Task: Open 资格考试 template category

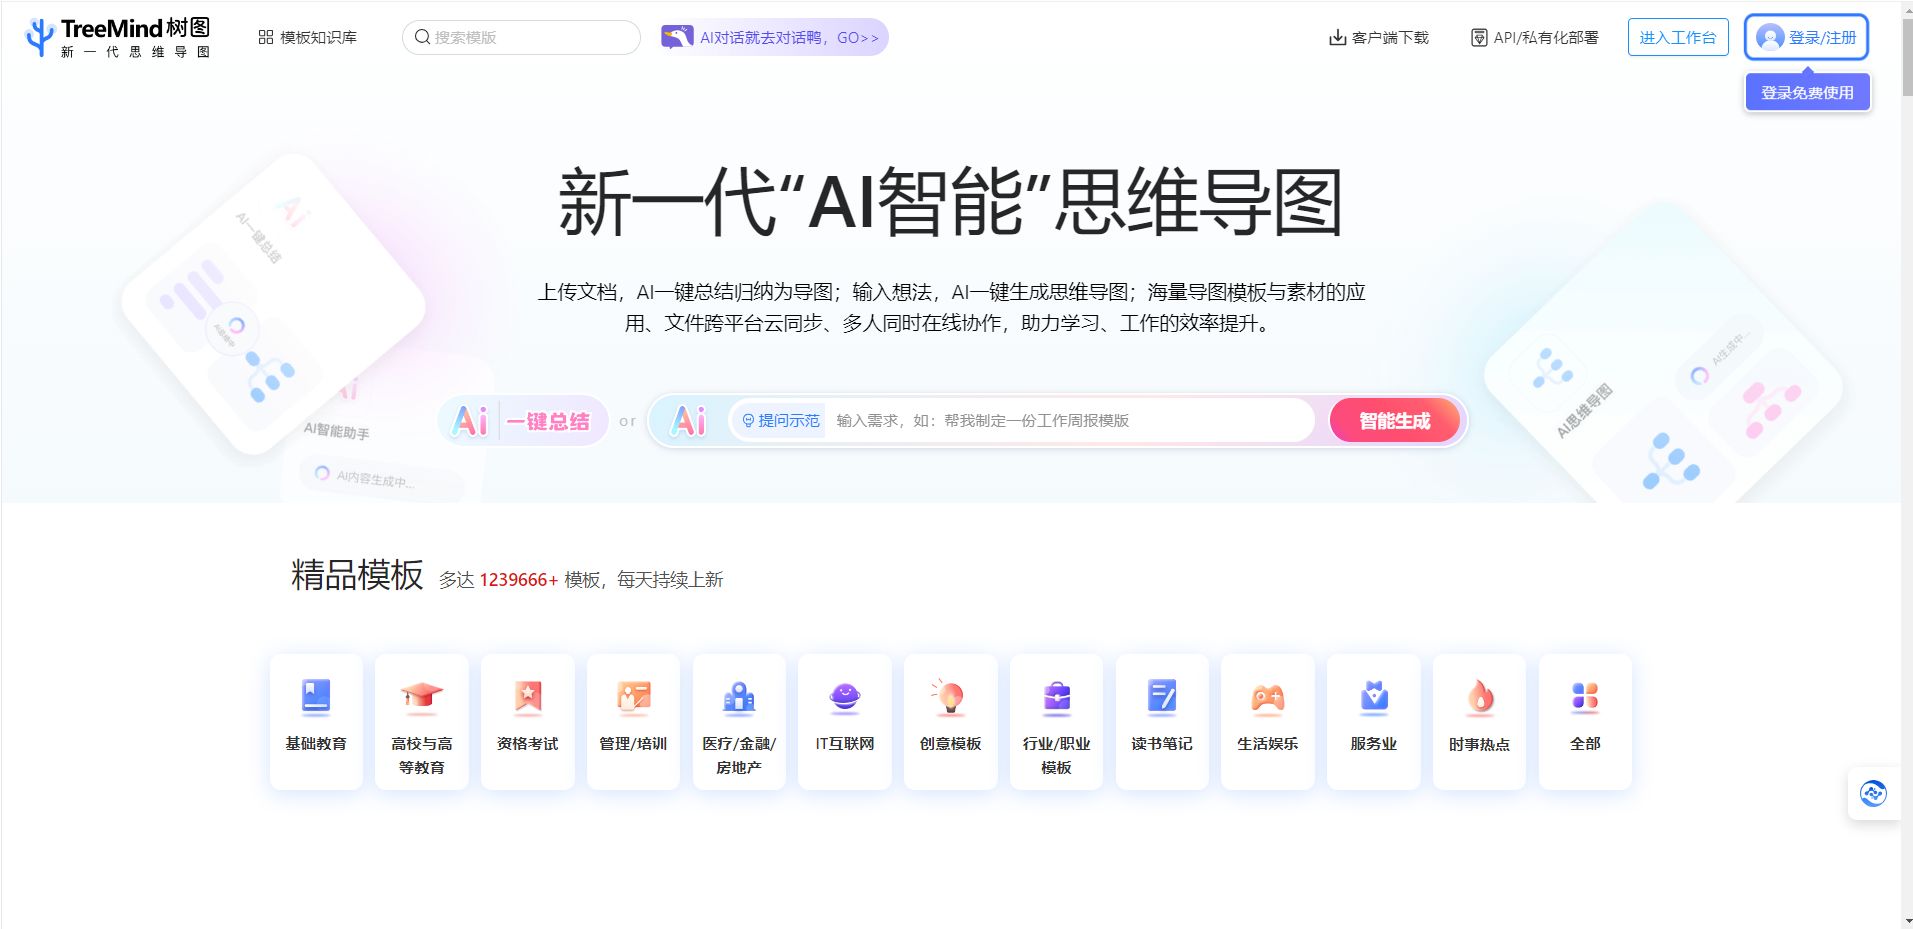Action: 528,721
